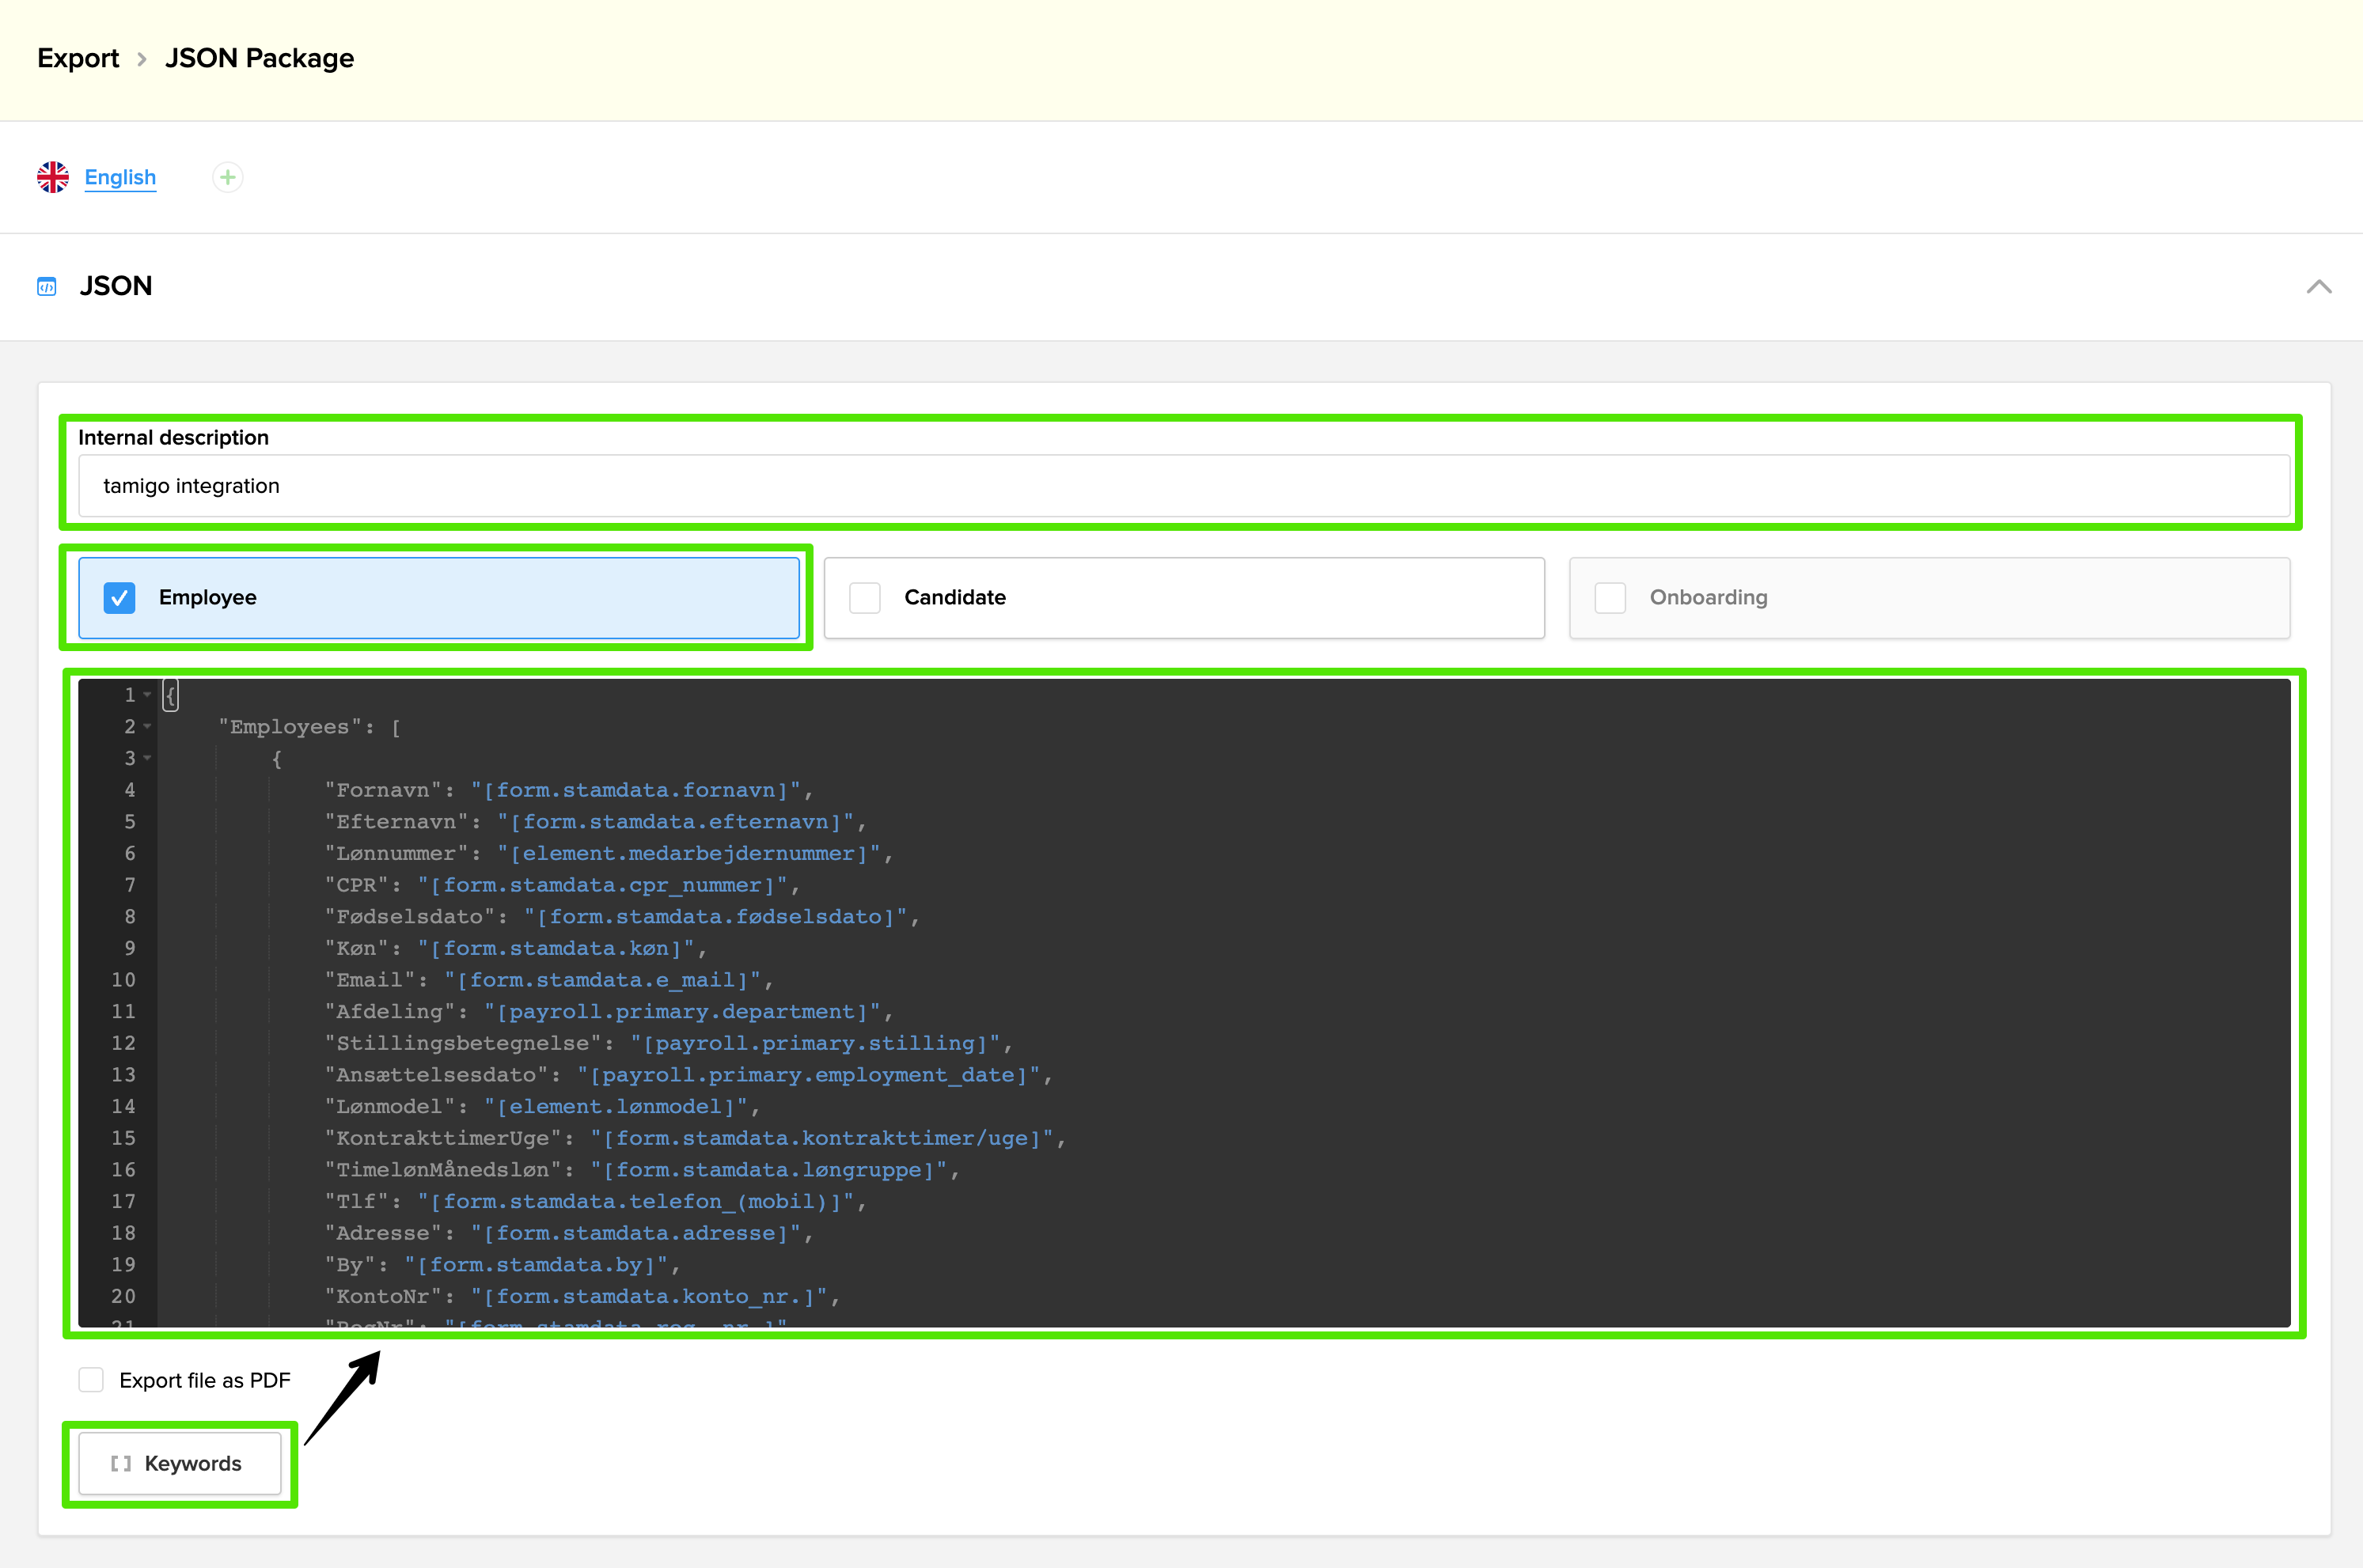Click the JSON section header title
Image resolution: width=2363 pixels, height=1568 pixels.
(116, 286)
